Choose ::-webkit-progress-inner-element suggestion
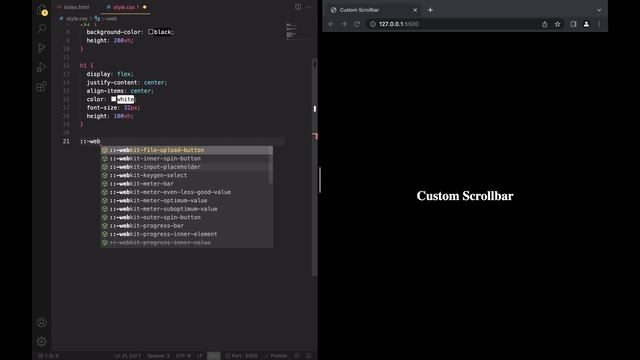The height and width of the screenshot is (360, 640). pyautogui.click(x=187, y=234)
